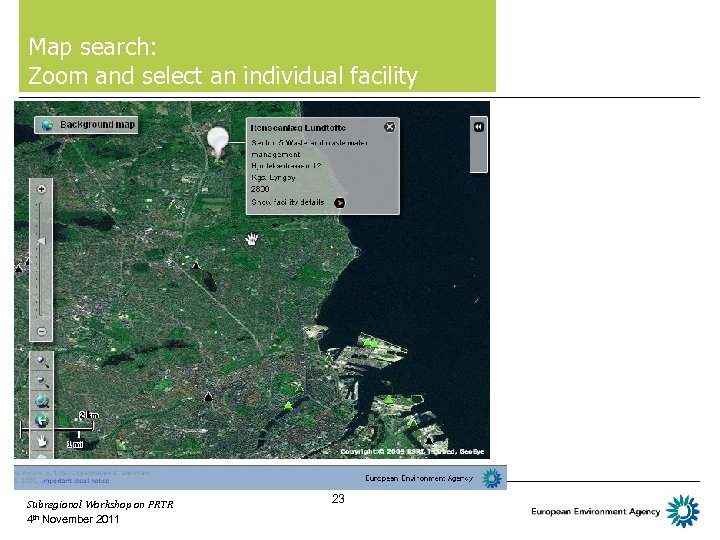Click the orange Show facility details arrow
720x540 pixels.
[339, 202]
